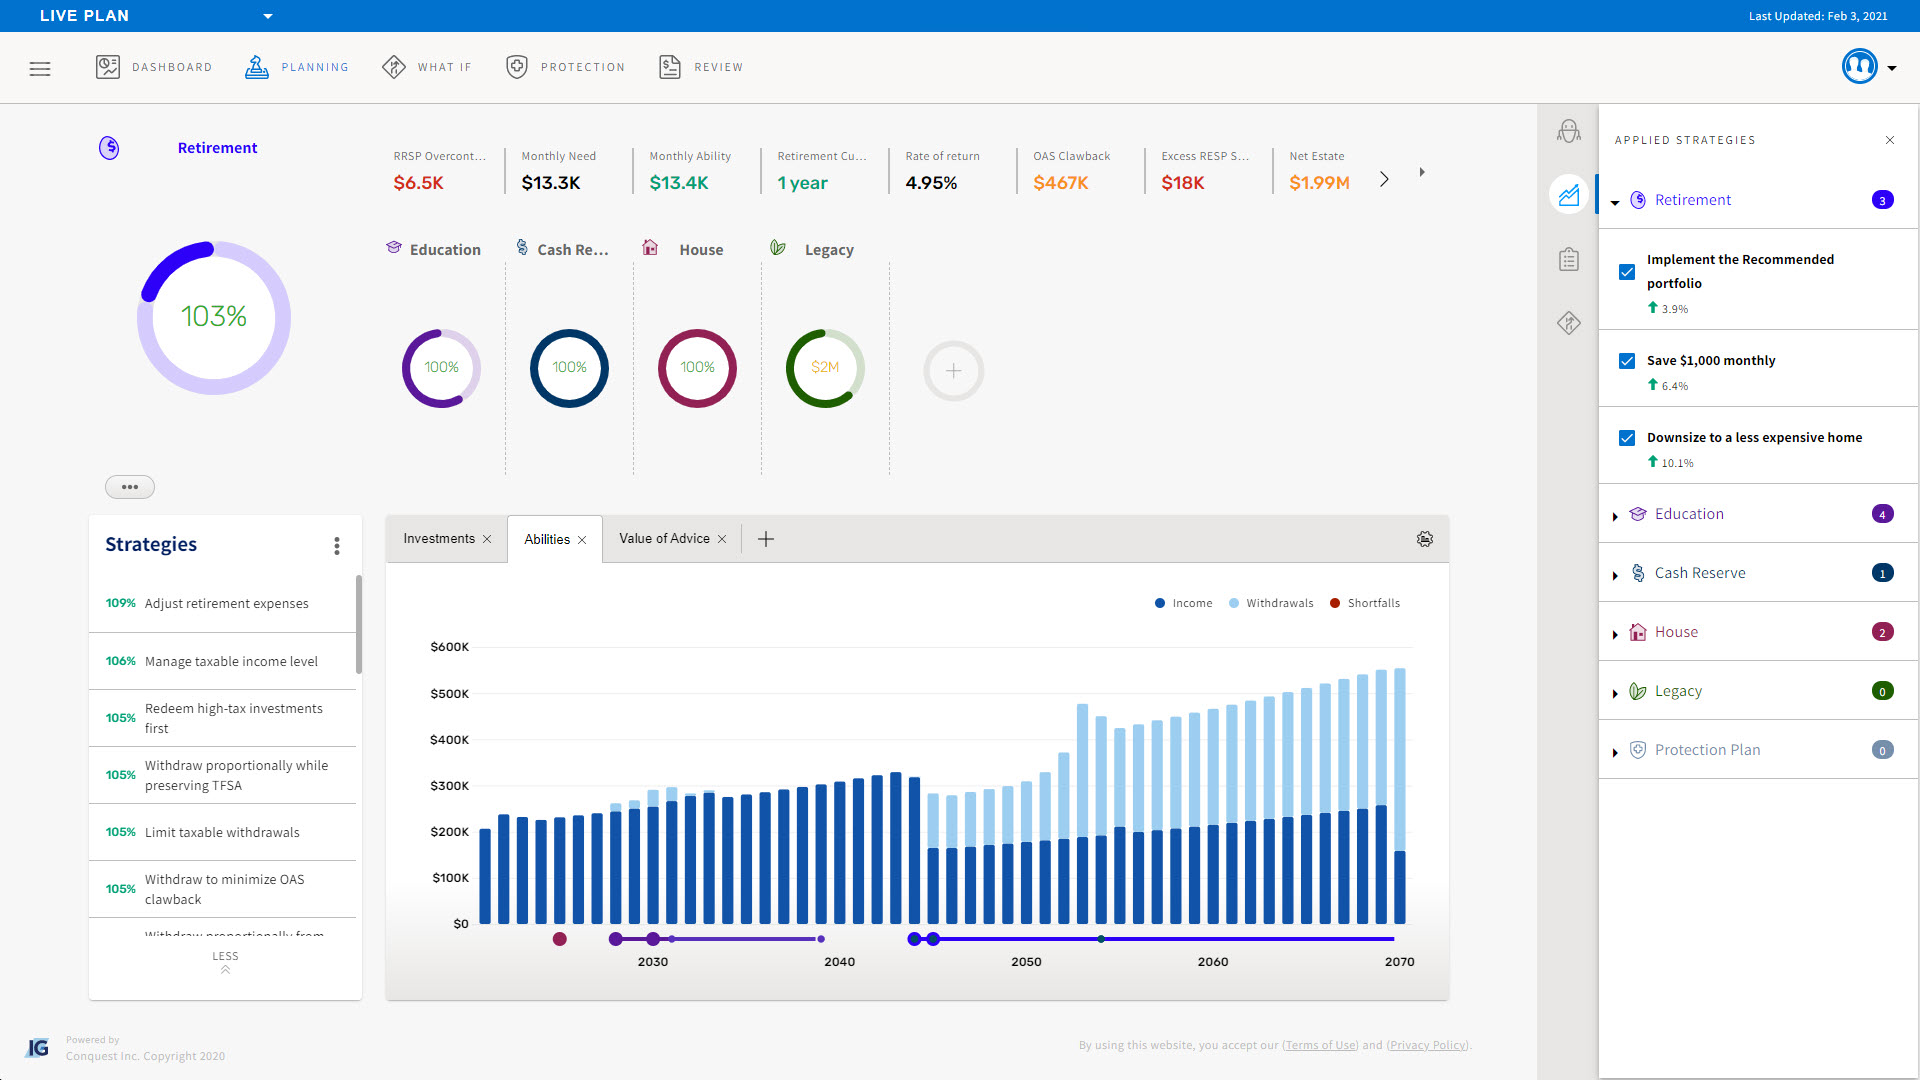Open the hamburger navigation menu
This screenshot has width=1920, height=1080.
pos(40,69)
